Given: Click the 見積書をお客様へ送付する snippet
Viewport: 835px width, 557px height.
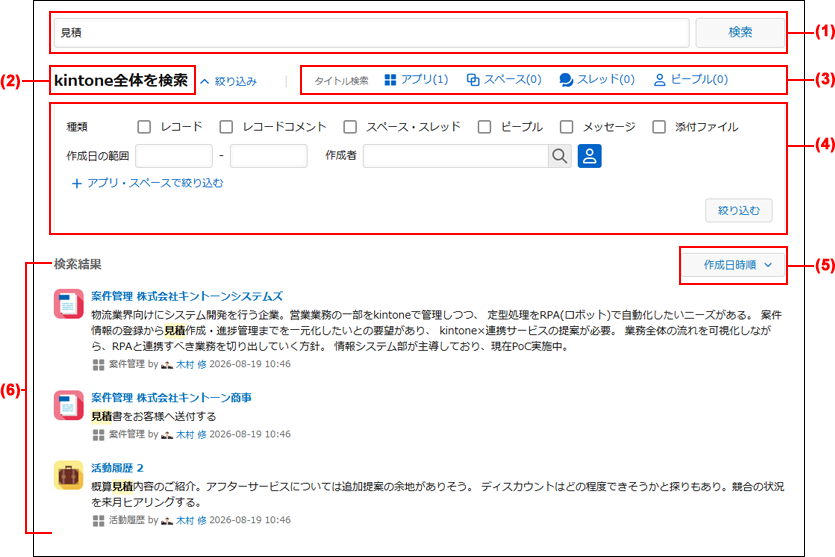Looking at the screenshot, I should (153, 416).
